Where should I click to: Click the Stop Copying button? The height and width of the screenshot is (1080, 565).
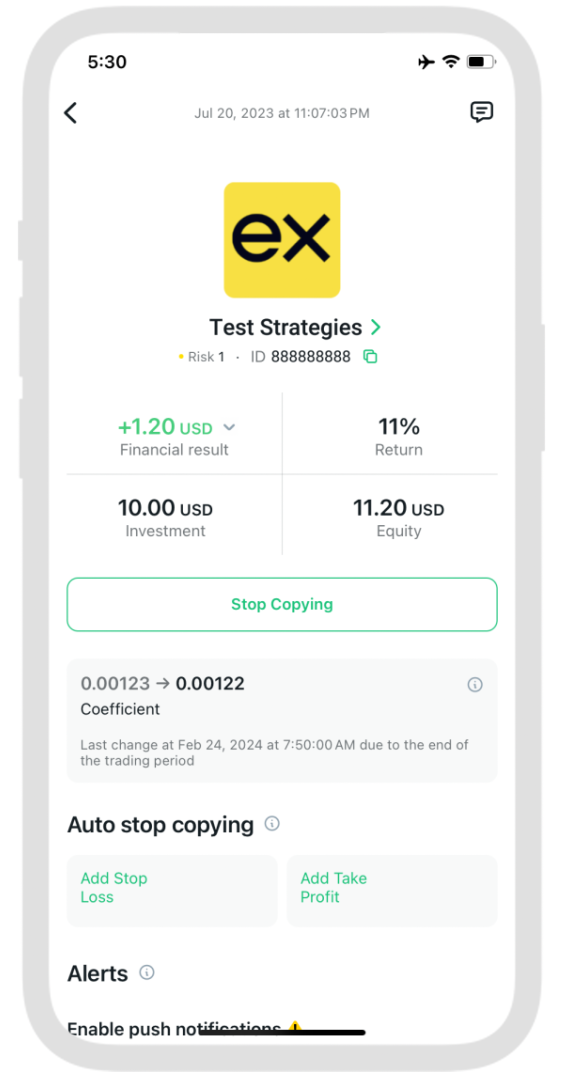[282, 604]
